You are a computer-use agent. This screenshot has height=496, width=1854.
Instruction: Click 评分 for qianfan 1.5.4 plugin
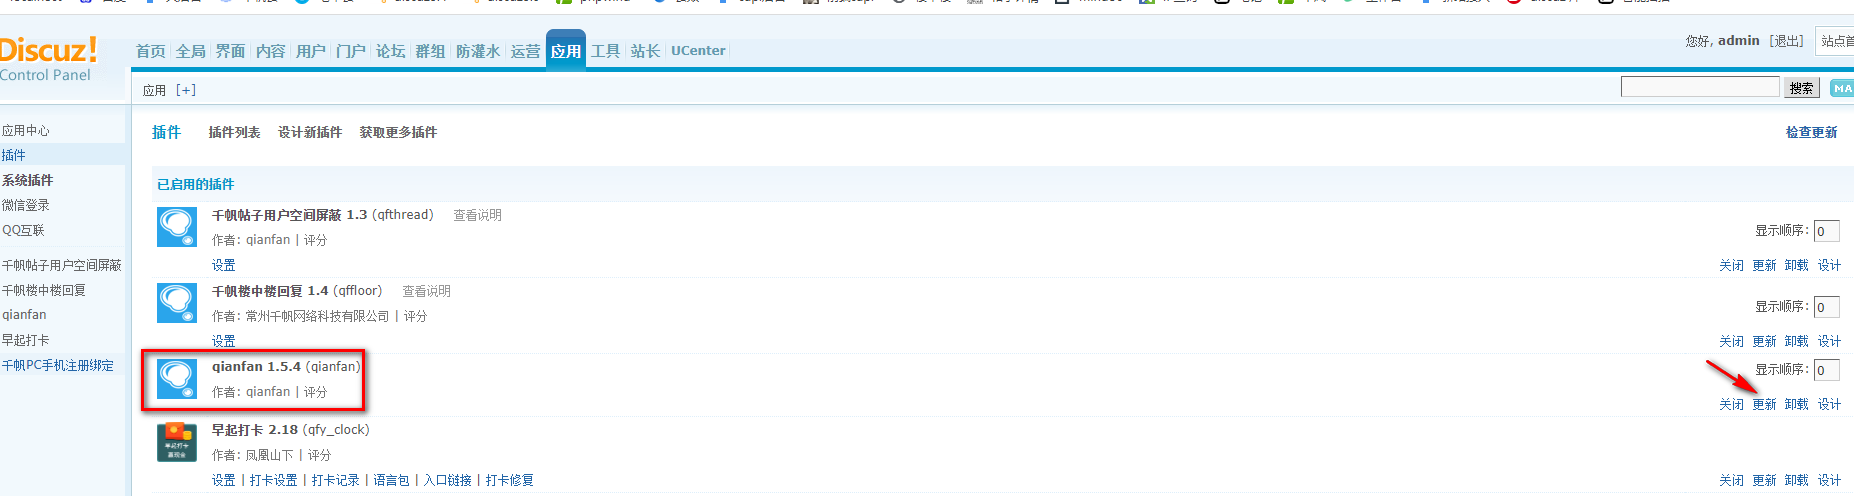pyautogui.click(x=316, y=392)
